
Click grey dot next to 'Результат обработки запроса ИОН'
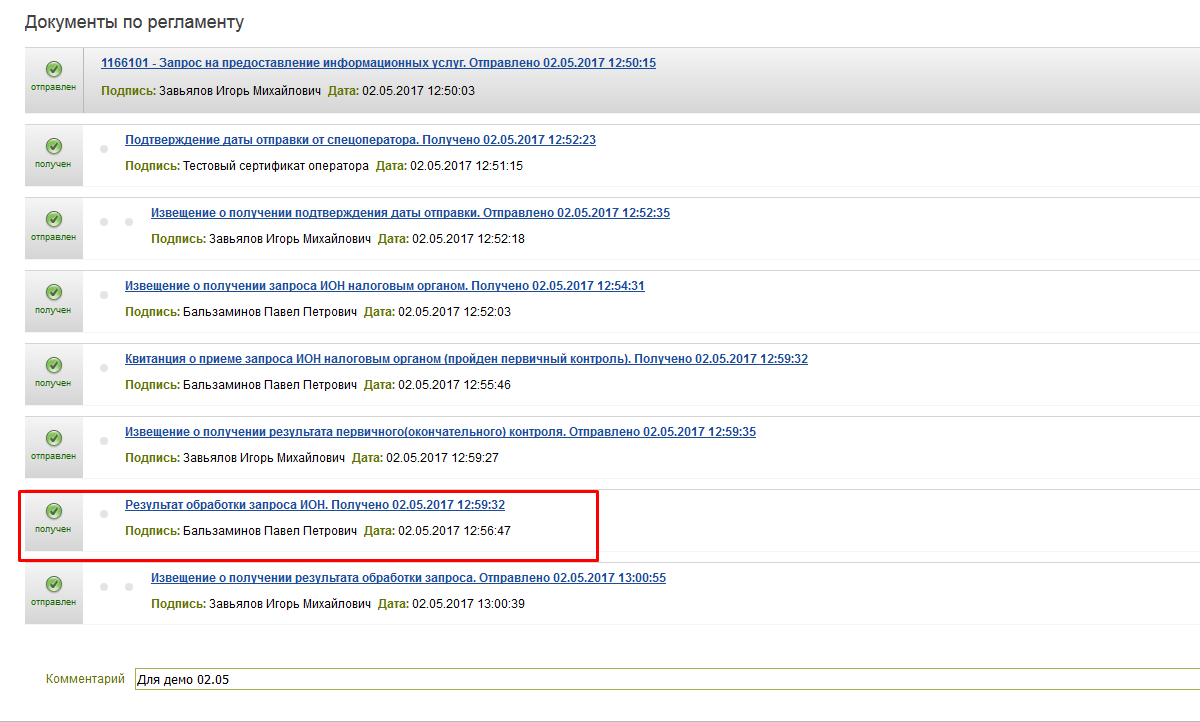pos(104,514)
